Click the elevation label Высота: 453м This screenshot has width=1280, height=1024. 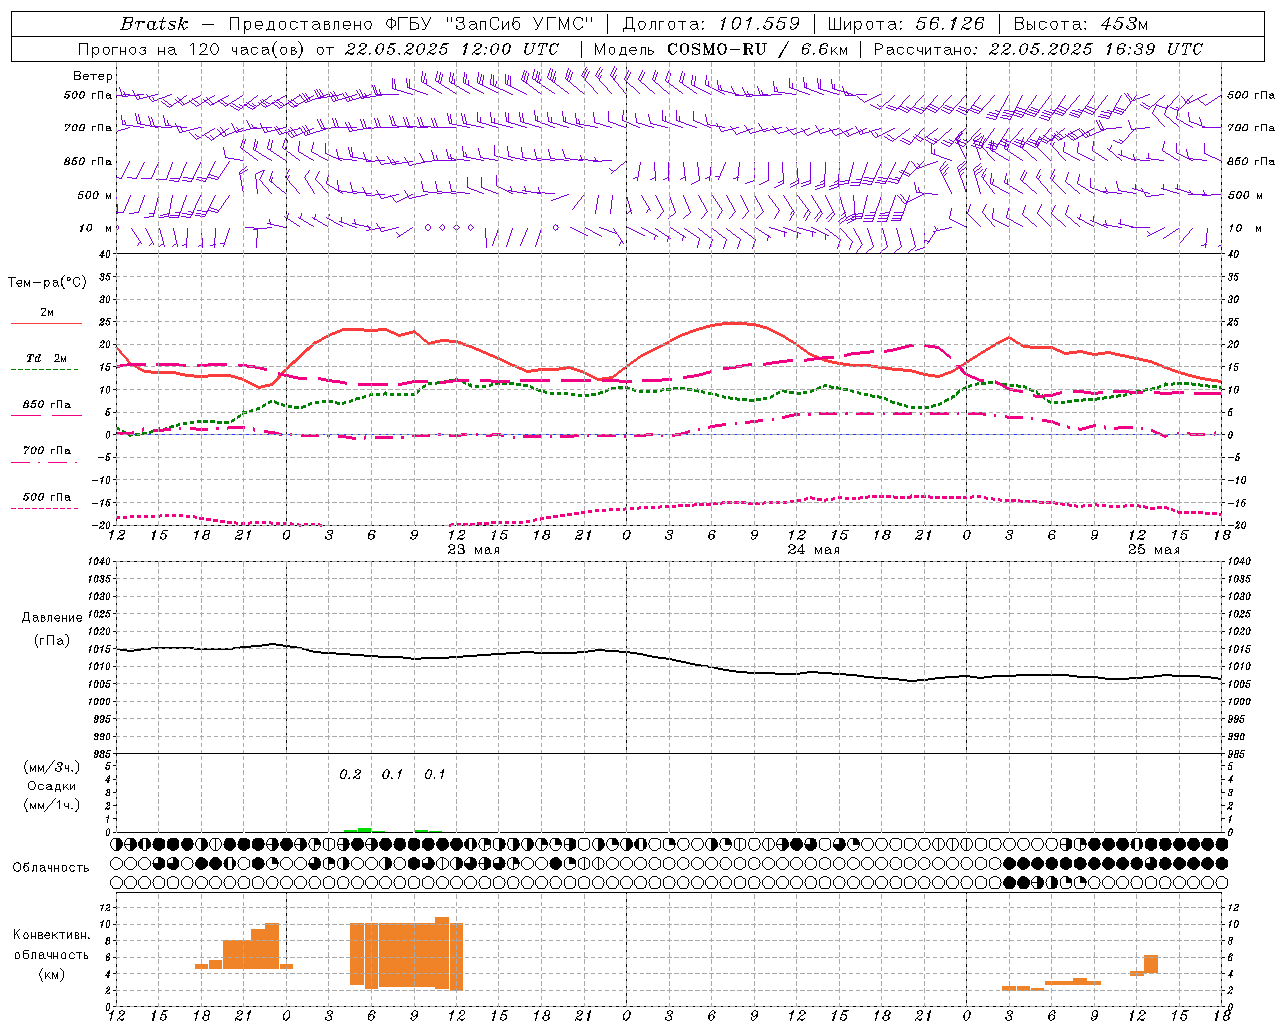click(x=1081, y=24)
